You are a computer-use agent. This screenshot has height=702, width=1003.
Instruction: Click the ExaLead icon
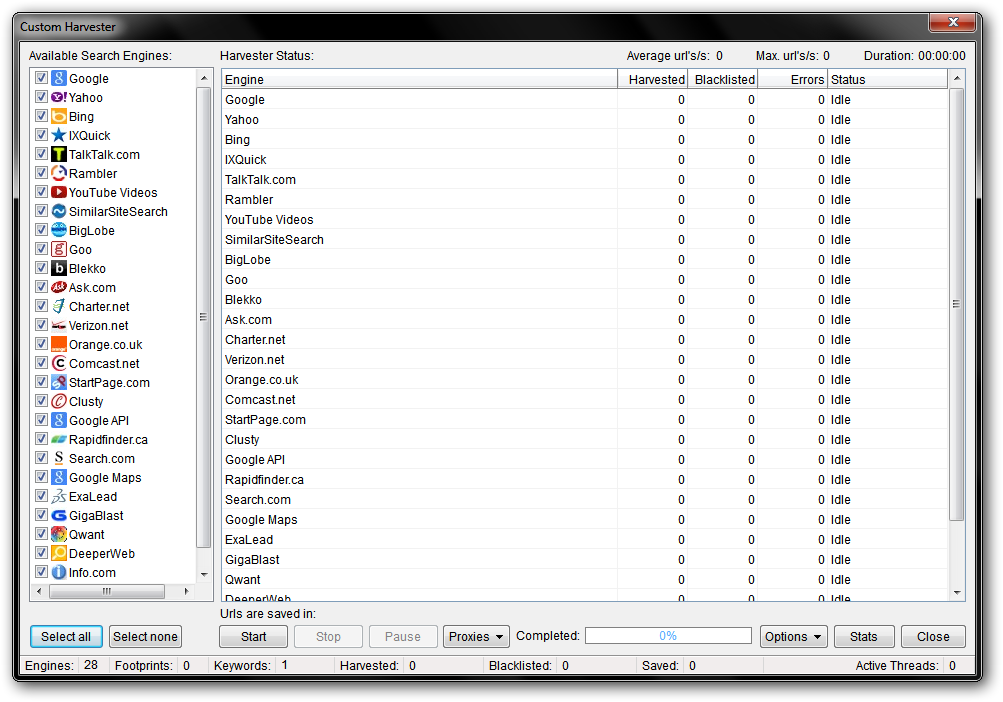pyautogui.click(x=59, y=497)
